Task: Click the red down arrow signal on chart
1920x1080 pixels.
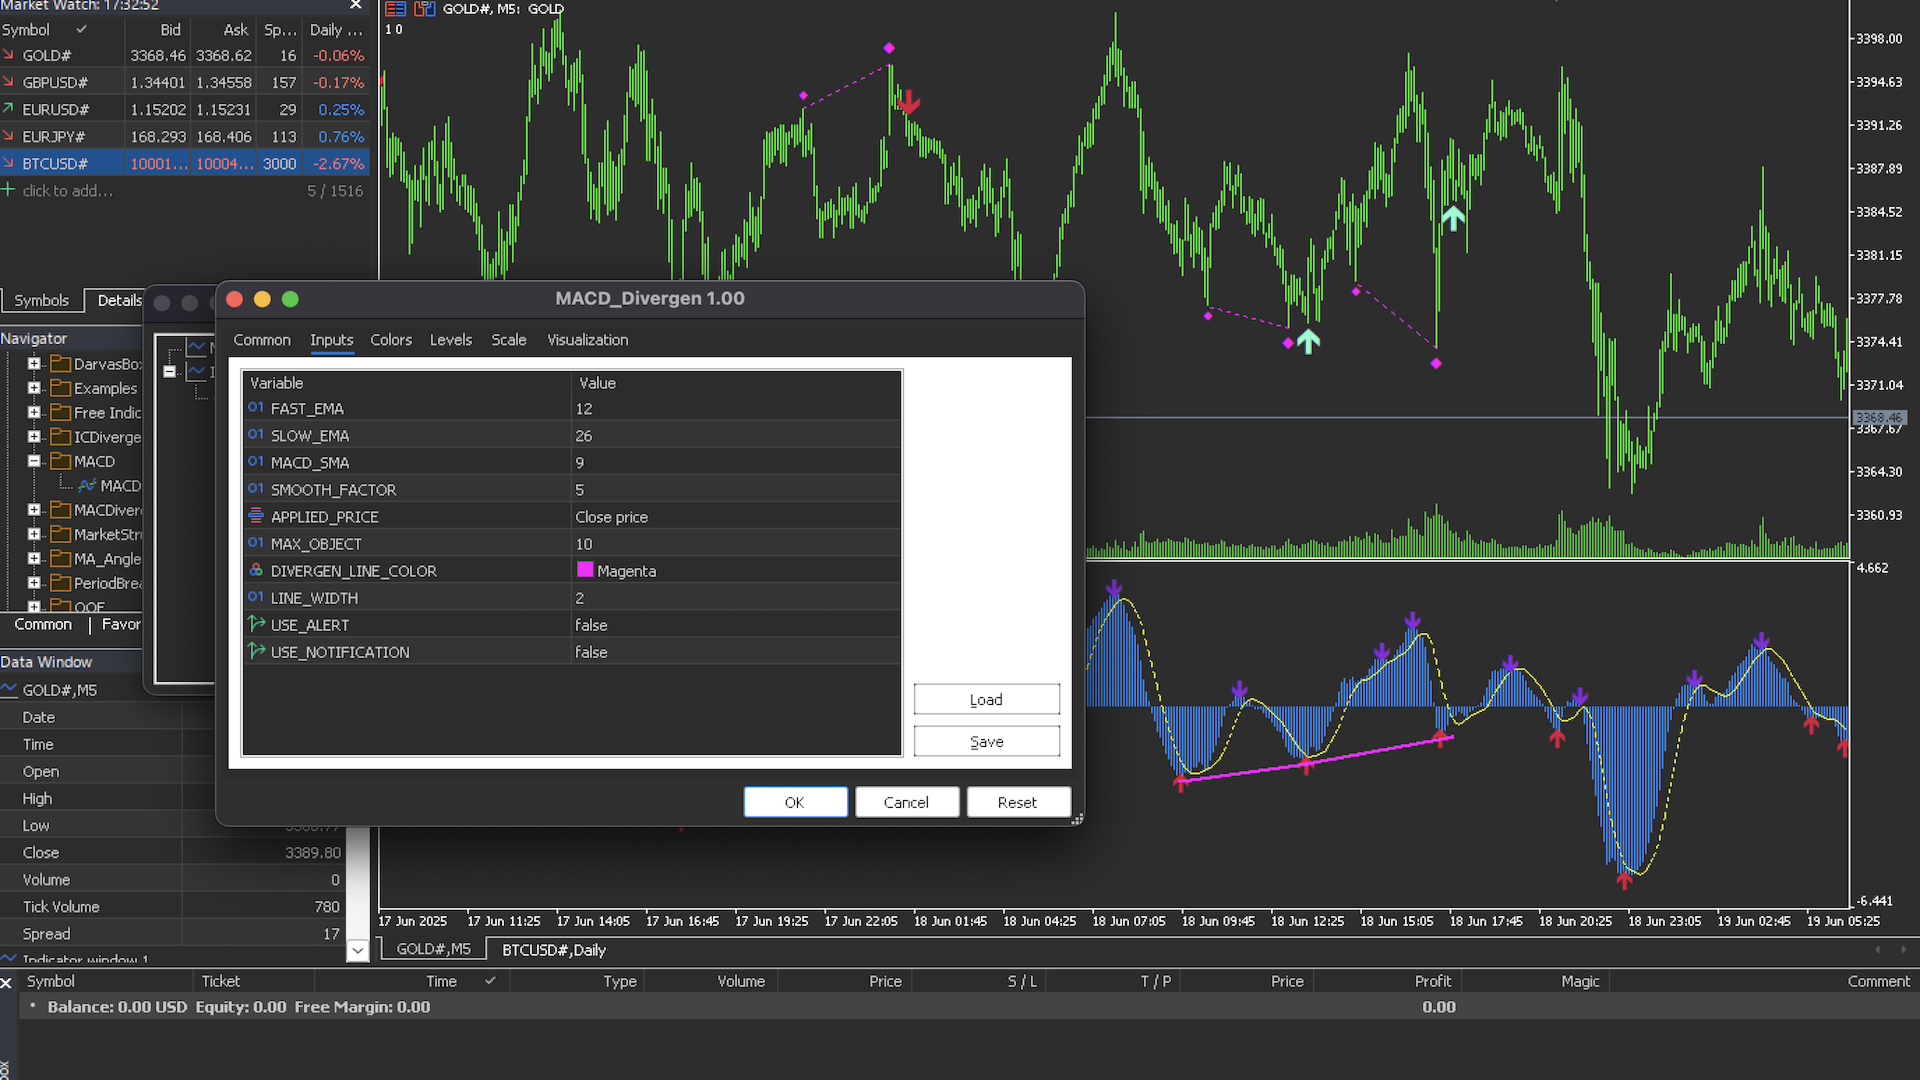Action: (908, 102)
